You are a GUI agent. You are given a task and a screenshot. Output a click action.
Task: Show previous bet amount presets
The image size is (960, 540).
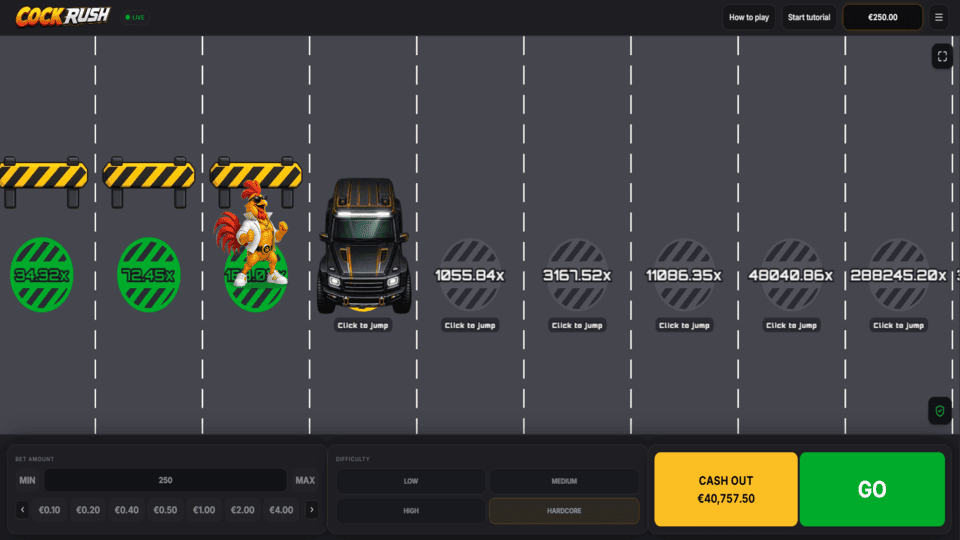tap(23, 509)
